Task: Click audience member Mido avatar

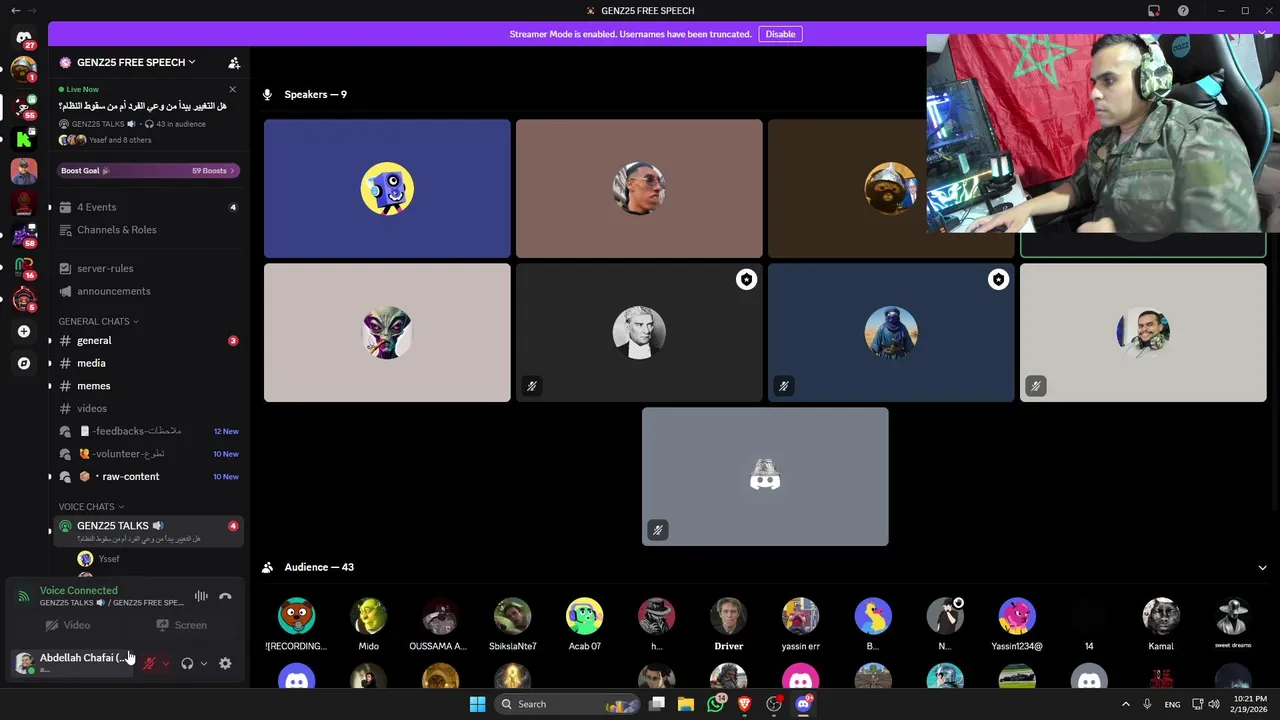Action: tap(369, 616)
